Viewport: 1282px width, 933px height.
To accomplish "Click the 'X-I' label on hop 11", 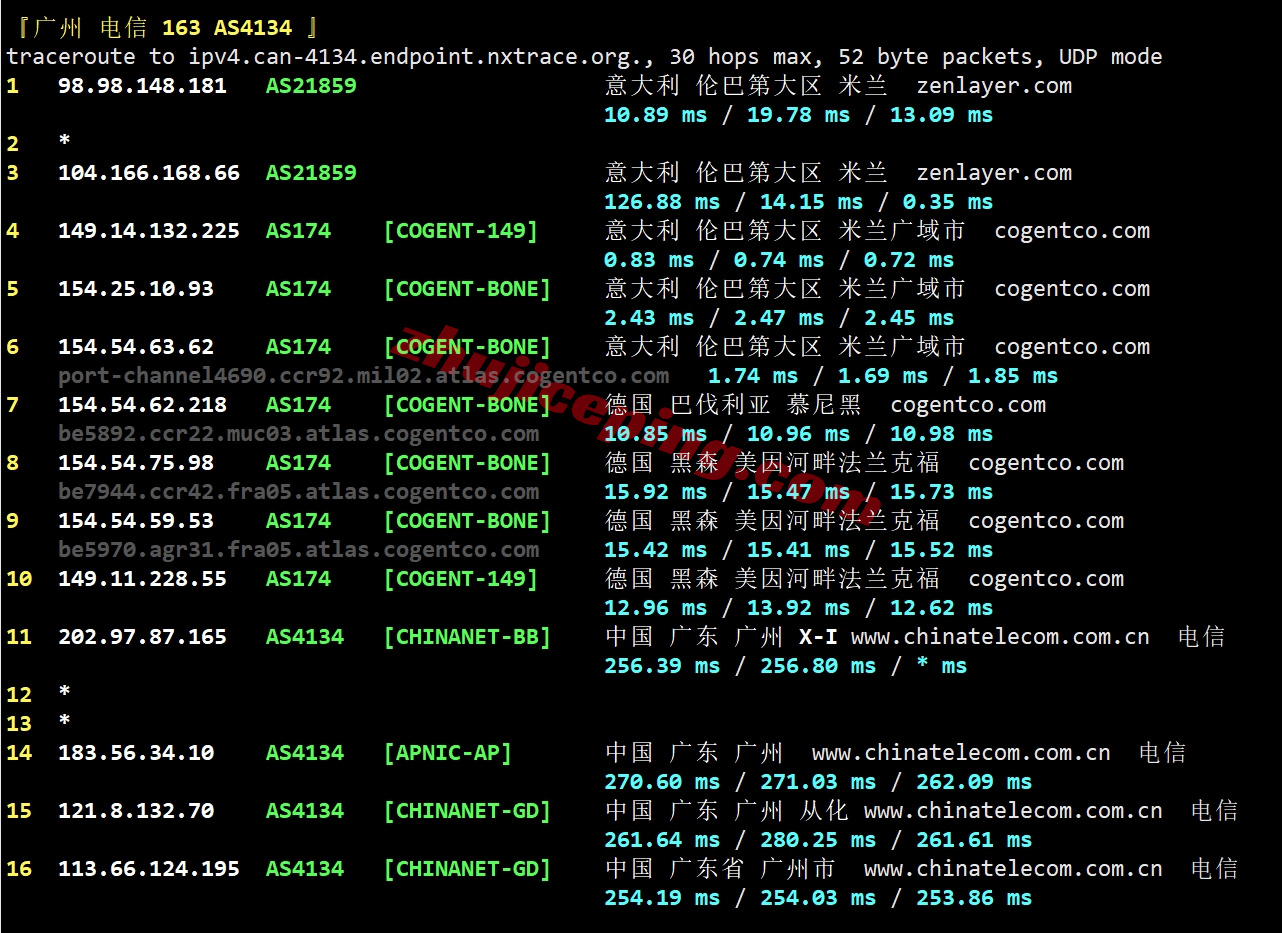I will pos(818,637).
